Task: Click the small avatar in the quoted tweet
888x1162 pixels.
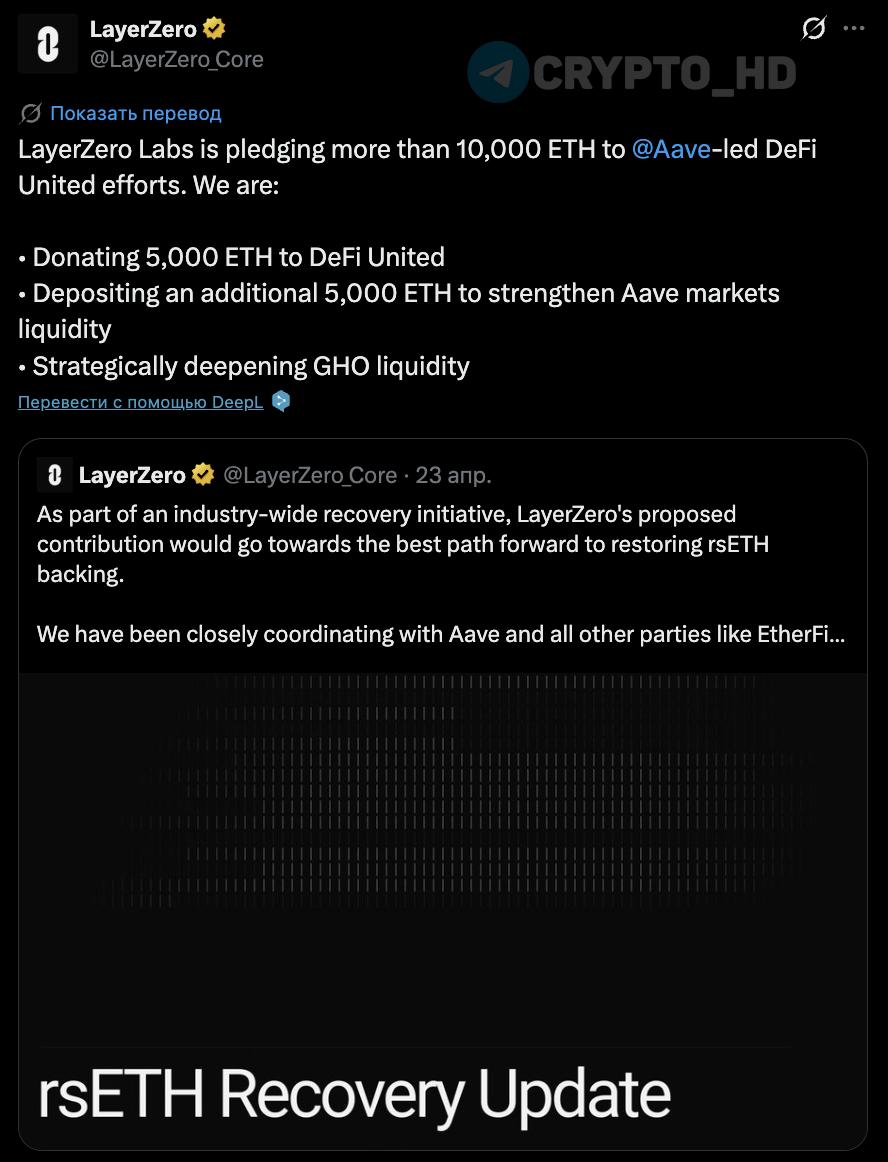Action: coord(55,474)
